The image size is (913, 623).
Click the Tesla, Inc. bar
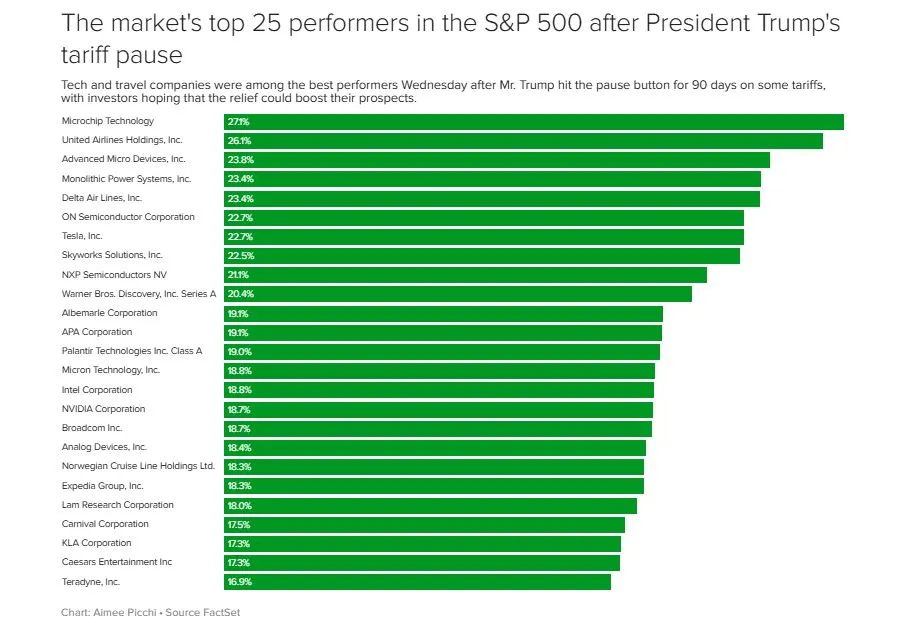(x=484, y=237)
